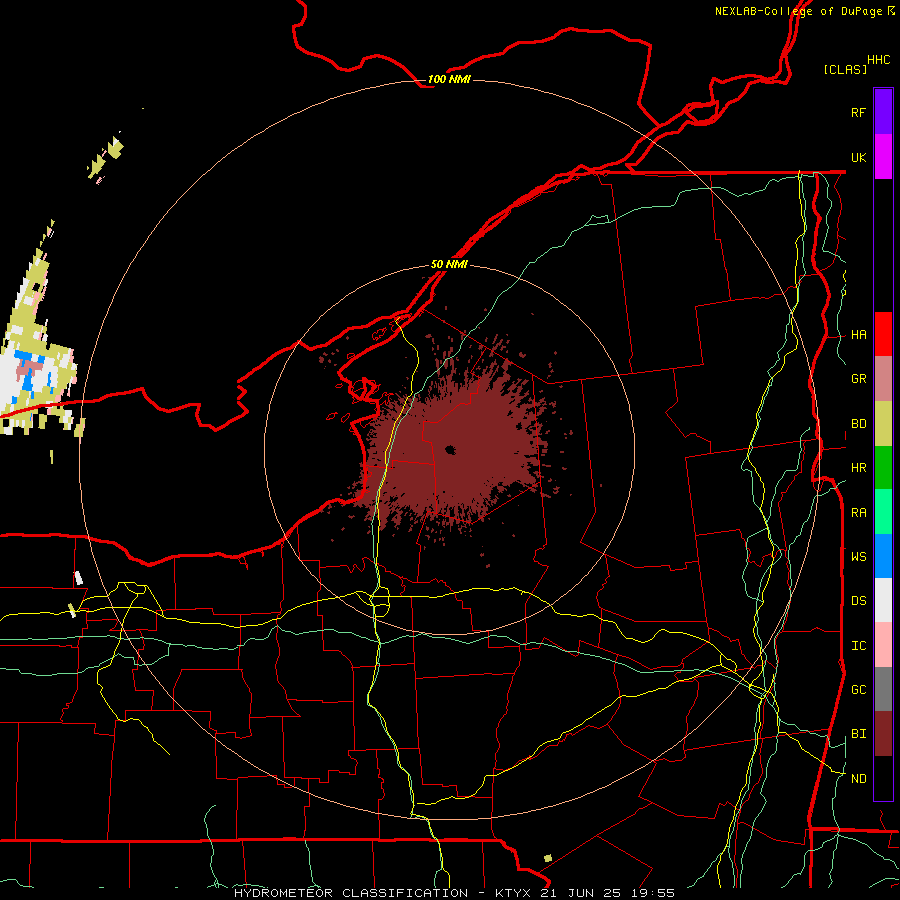Click the HYDROMETEOR CLASSIFICATION title text

351,893
